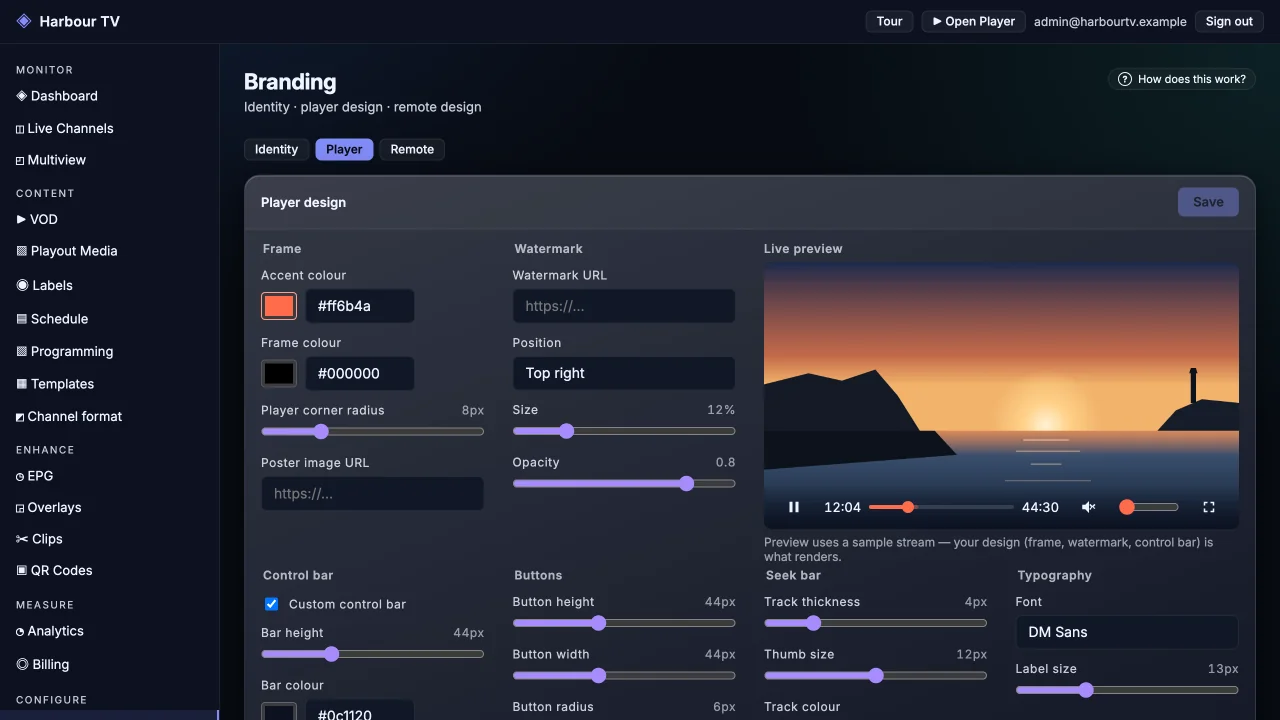
Task: Click the Harbour TV diamond logo icon
Action: [24, 21]
